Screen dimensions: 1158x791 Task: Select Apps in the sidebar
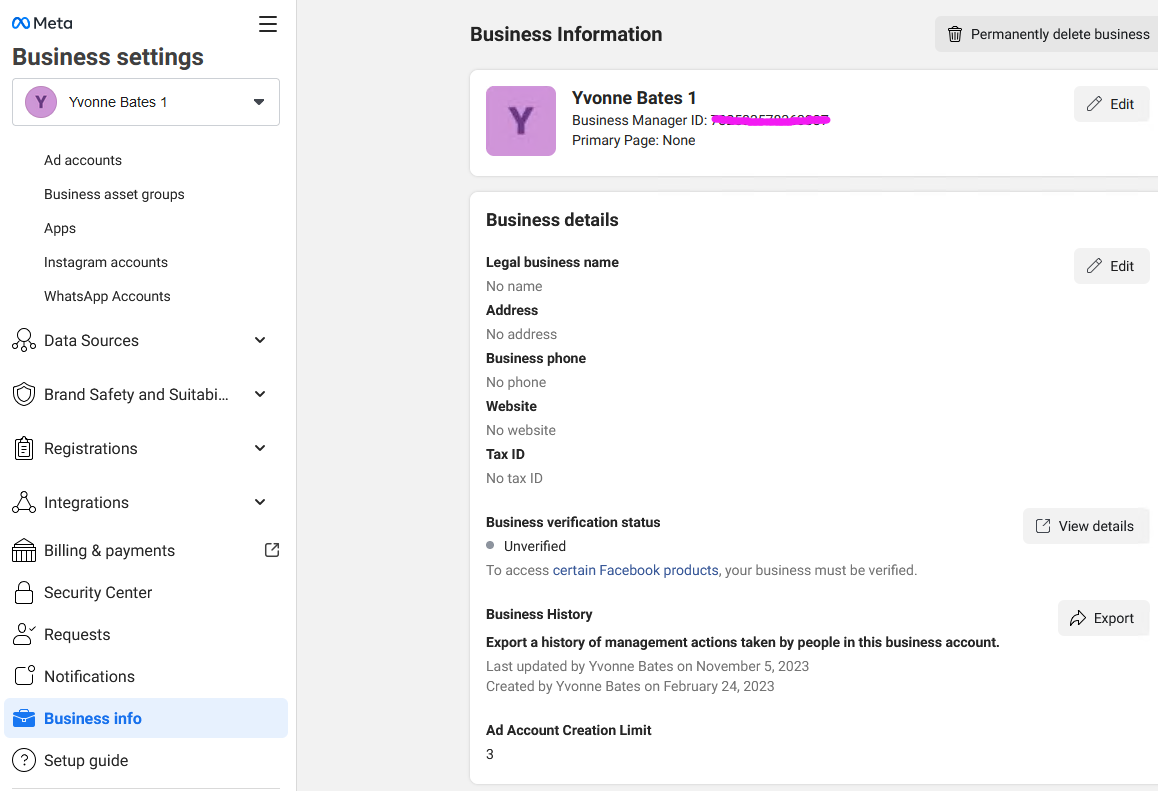click(x=60, y=228)
